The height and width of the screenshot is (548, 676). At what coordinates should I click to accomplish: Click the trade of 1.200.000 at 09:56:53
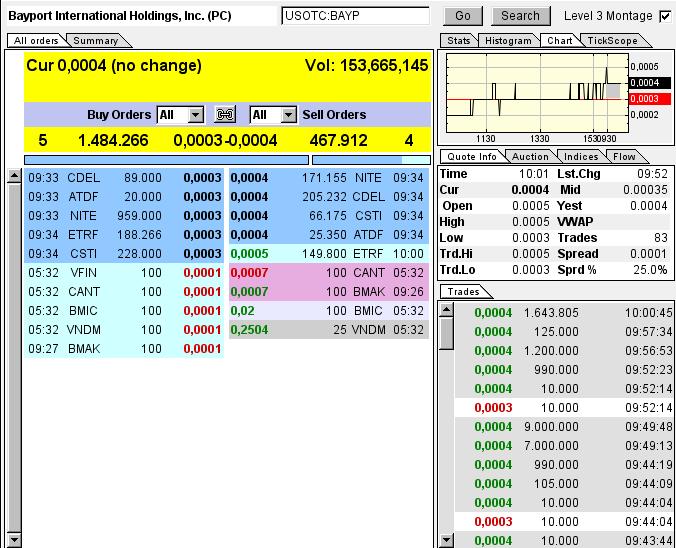[x=564, y=351]
